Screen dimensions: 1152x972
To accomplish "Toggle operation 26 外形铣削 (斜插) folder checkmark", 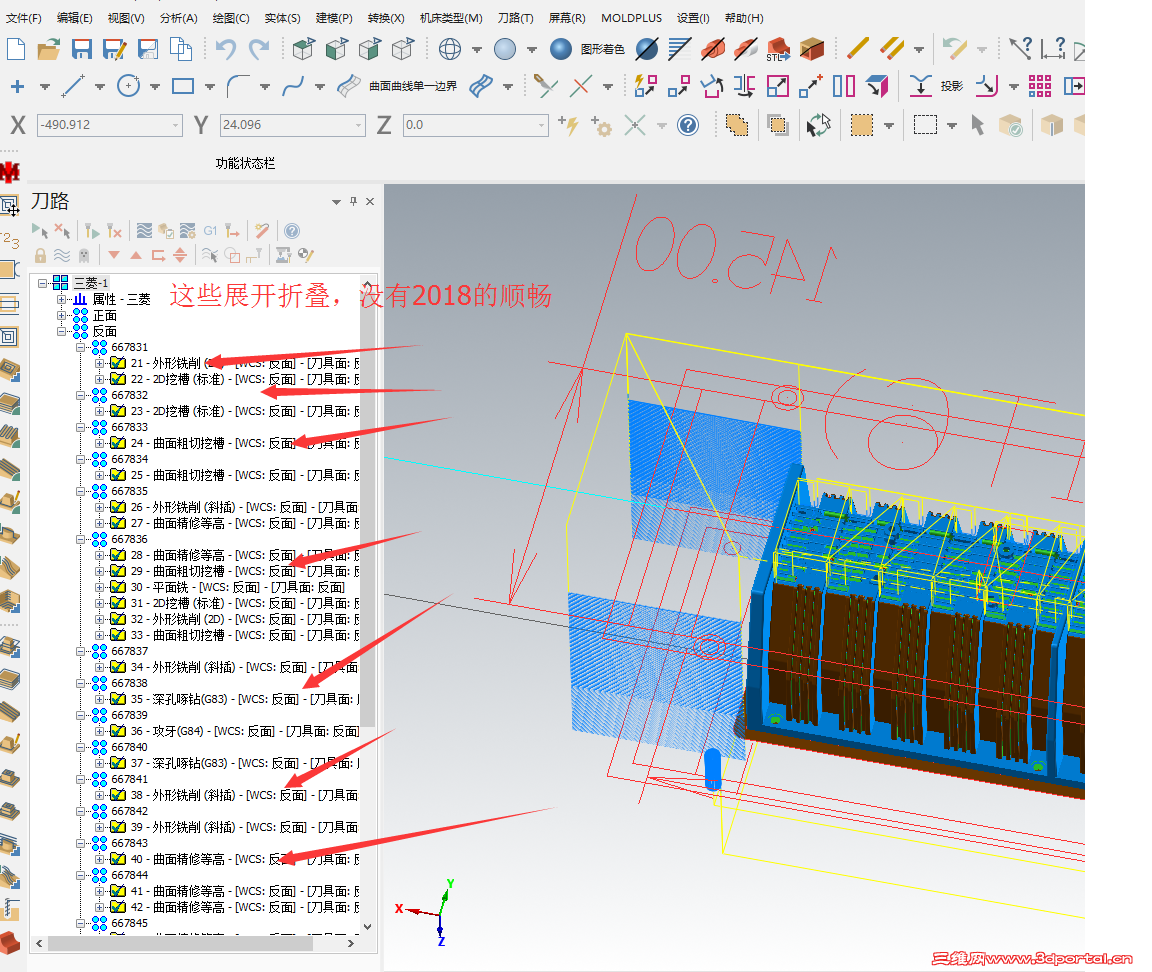I will (118, 507).
